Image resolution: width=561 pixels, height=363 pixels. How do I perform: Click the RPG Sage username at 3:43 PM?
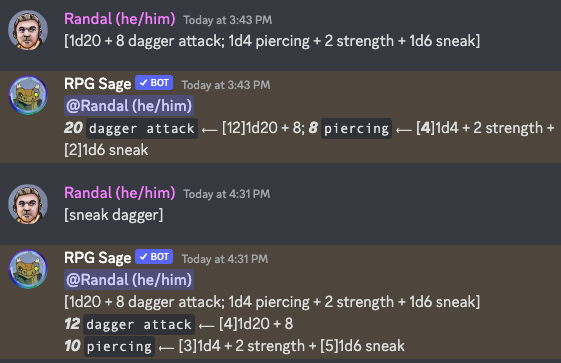click(98, 84)
